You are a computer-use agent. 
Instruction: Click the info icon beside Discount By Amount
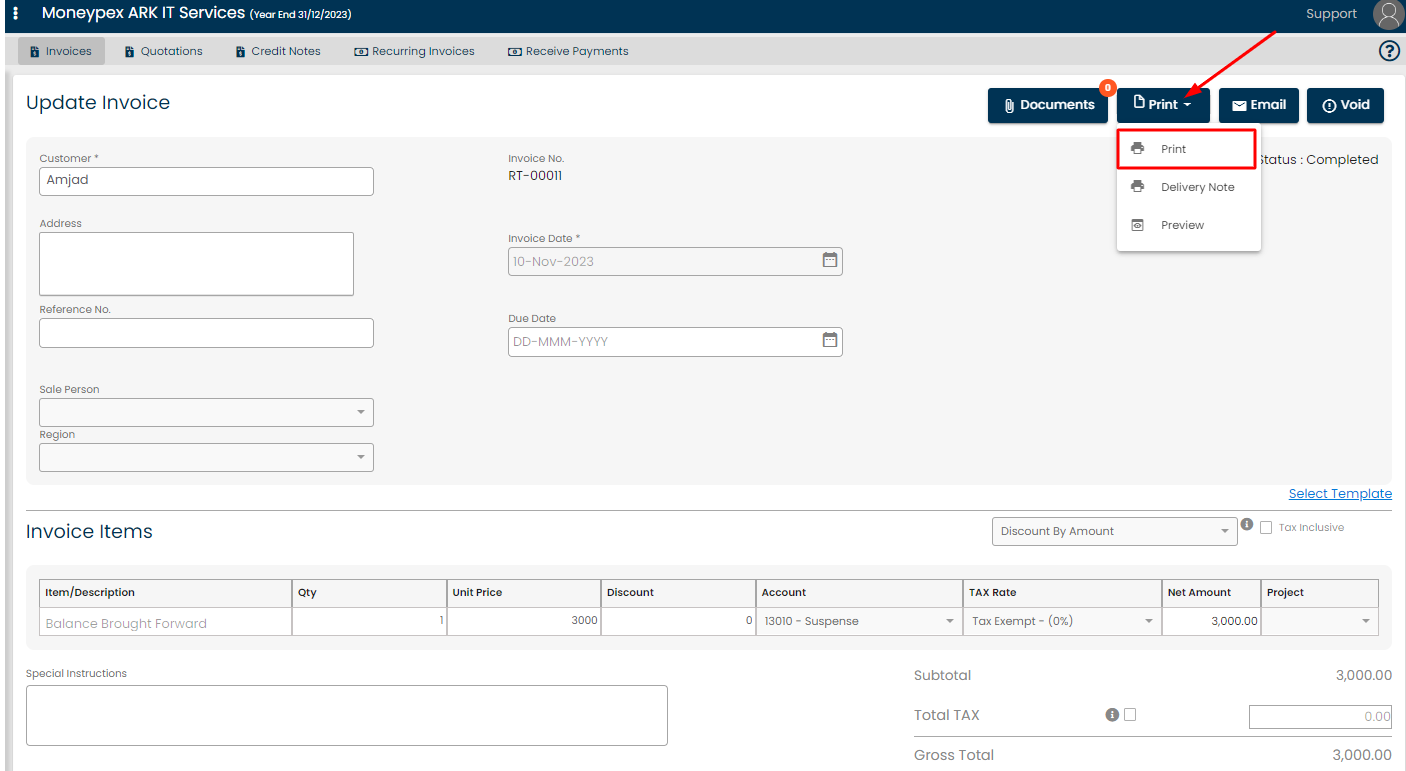pyautogui.click(x=1247, y=524)
